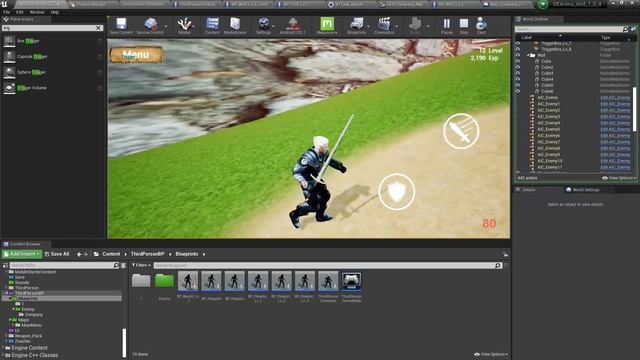The image size is (640, 360).
Task: Click Save All in Content Browser
Action: pos(57,254)
